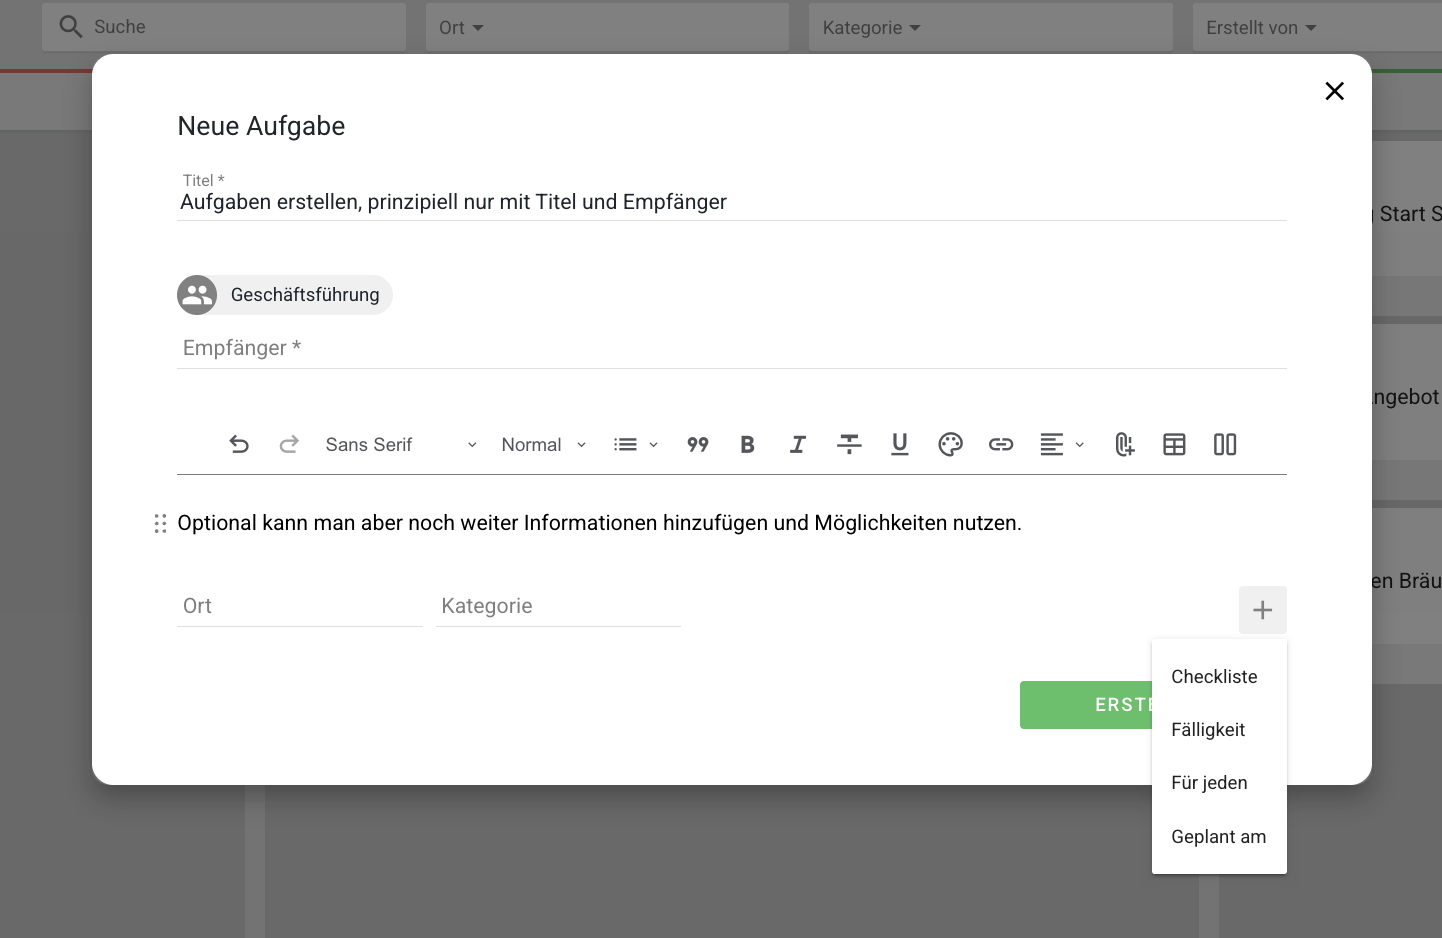Toggle bold formatting

[747, 444]
